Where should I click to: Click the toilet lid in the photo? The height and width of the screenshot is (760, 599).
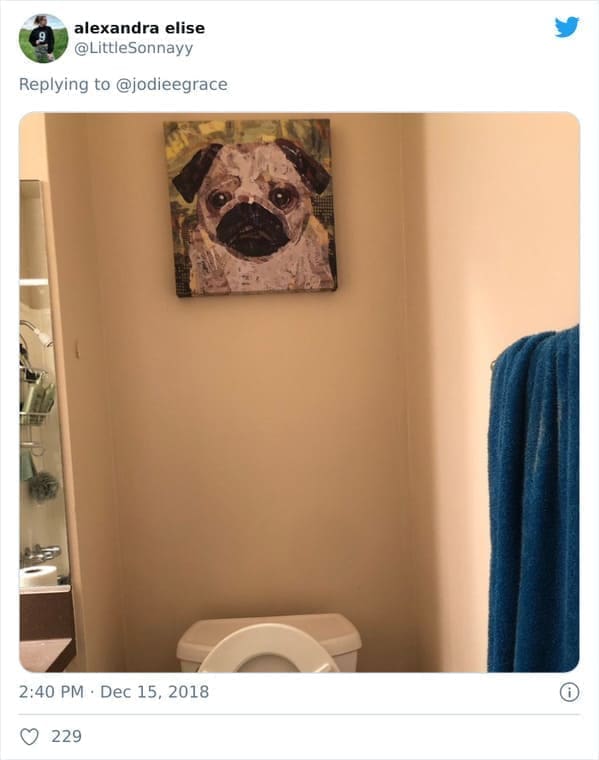[x=268, y=649]
